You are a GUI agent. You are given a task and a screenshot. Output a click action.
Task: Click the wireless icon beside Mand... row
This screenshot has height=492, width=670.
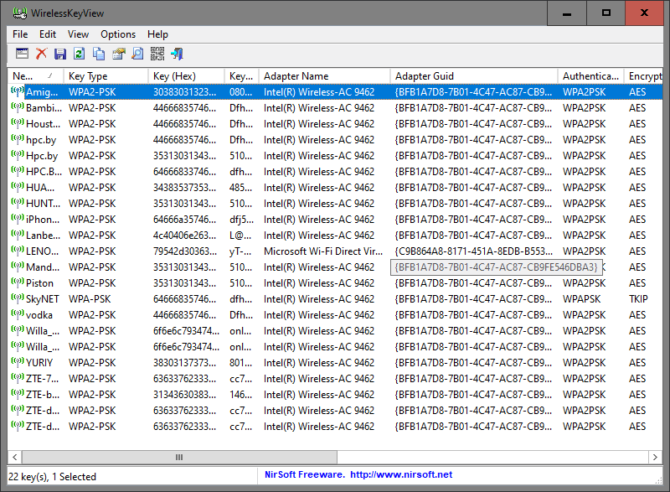coord(18,267)
